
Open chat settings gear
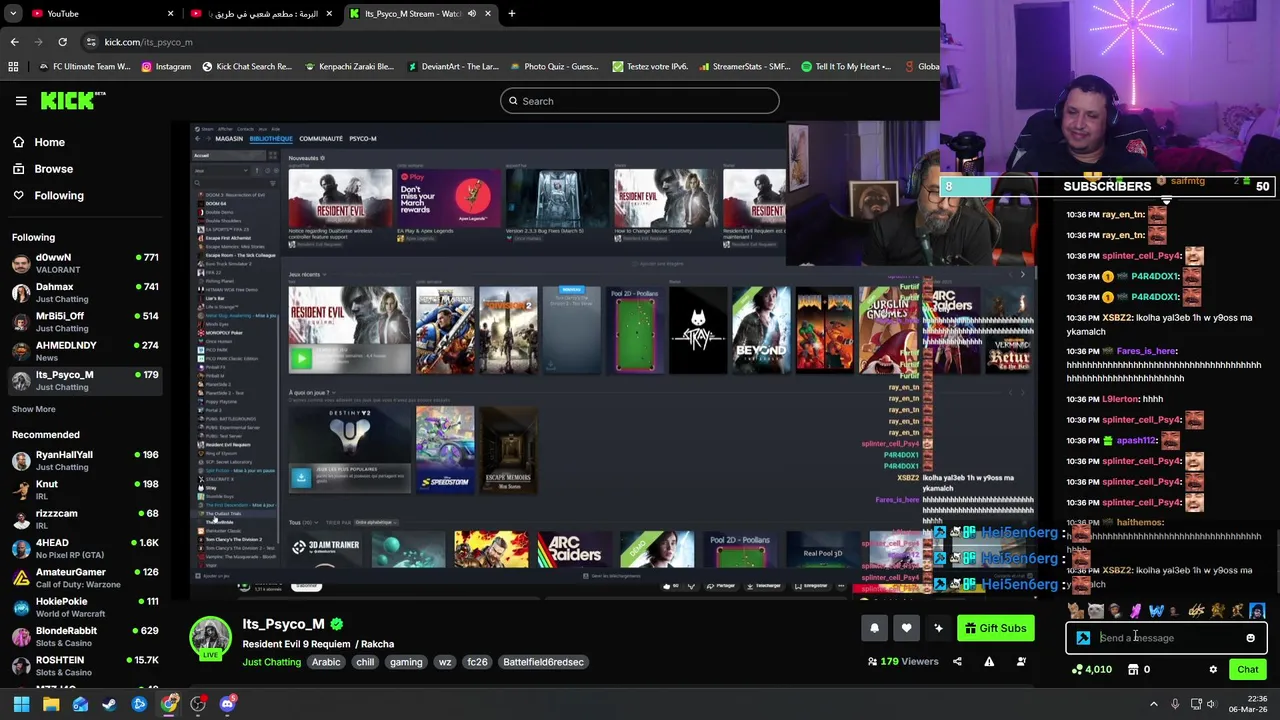click(x=1213, y=670)
